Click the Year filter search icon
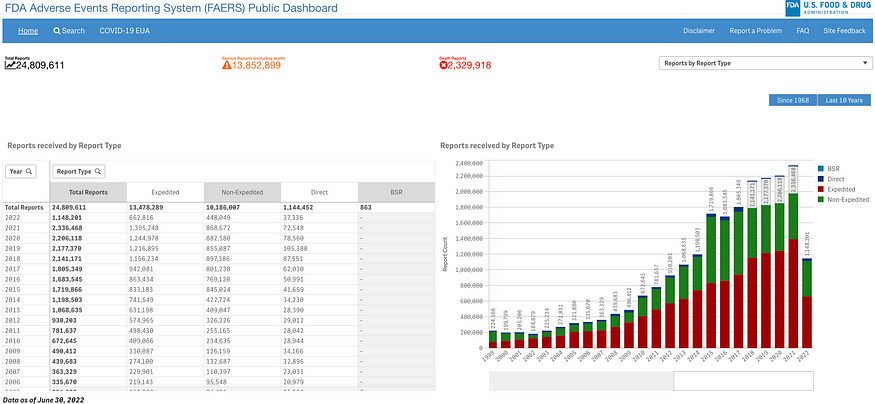This screenshot has width=875, height=404. click(29, 171)
